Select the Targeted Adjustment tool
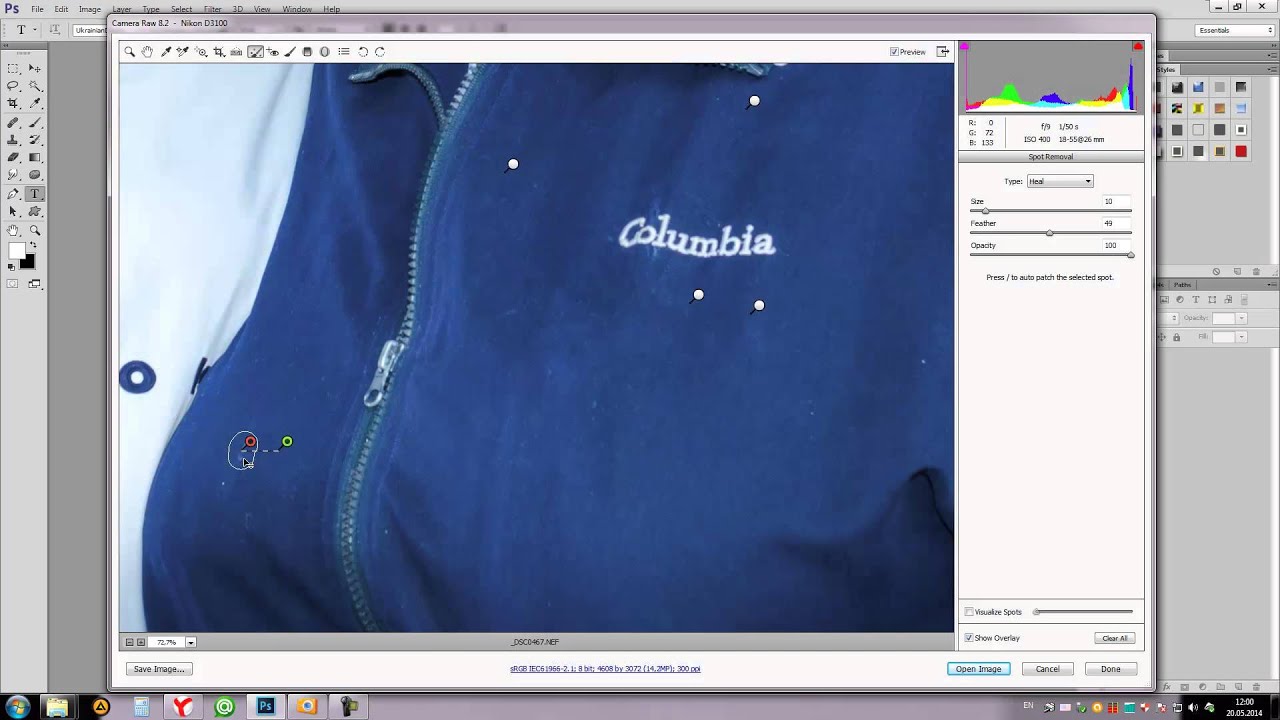Viewport: 1280px width, 720px height. (x=201, y=52)
